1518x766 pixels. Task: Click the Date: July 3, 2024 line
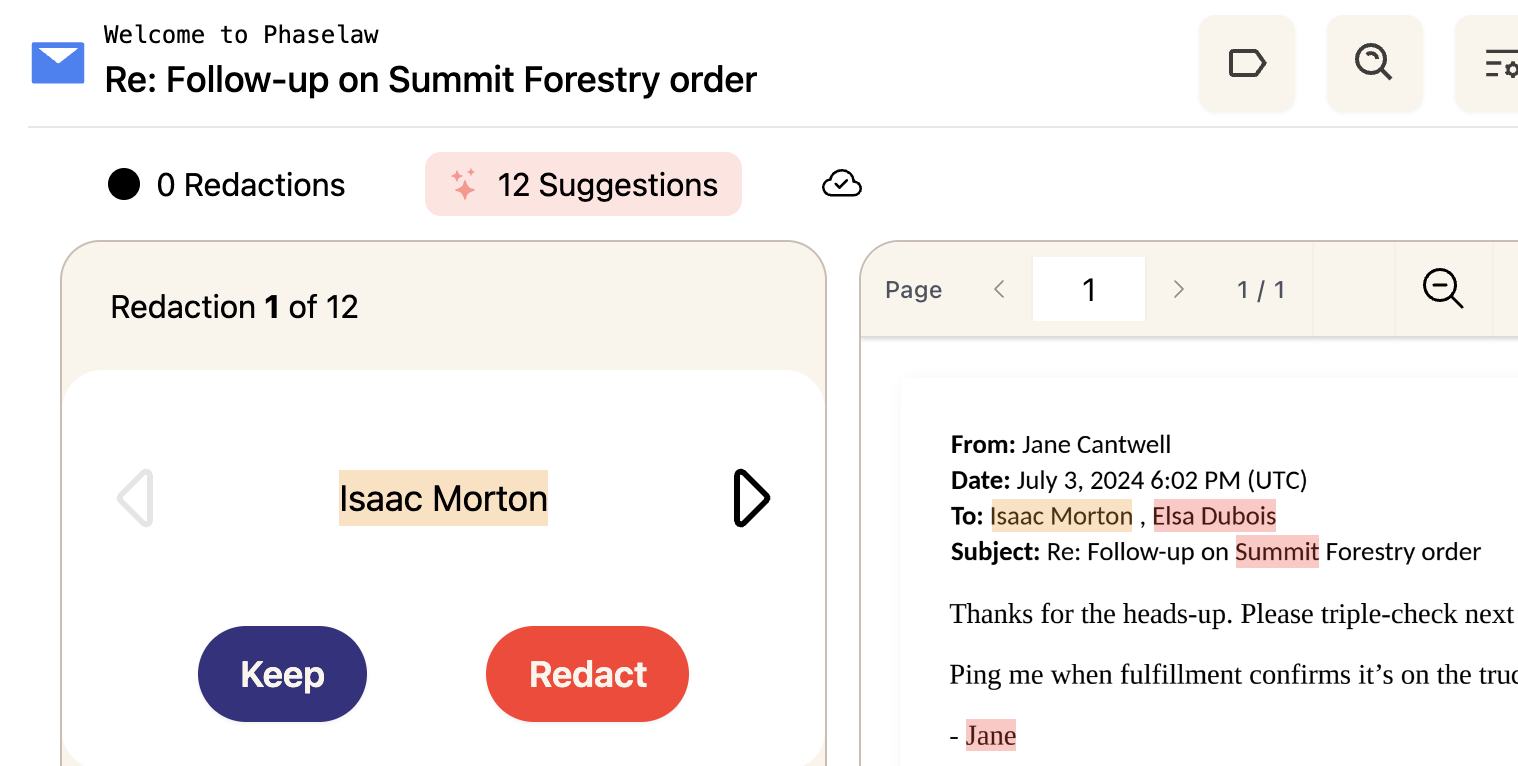[1128, 480]
